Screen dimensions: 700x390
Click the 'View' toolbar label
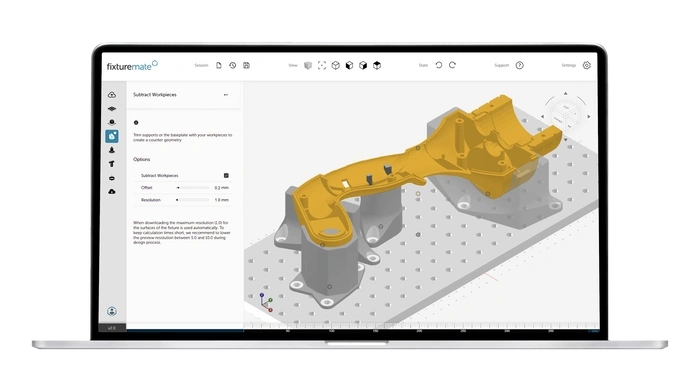pyautogui.click(x=292, y=65)
